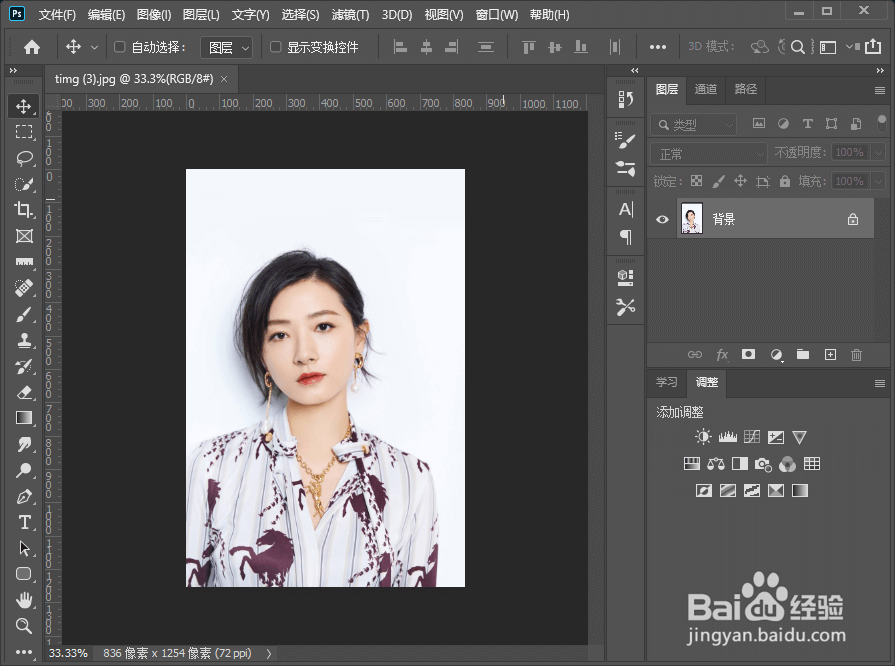Open the status bar info arrow
Viewport: 895px width, 666px height.
pyautogui.click(x=268, y=653)
